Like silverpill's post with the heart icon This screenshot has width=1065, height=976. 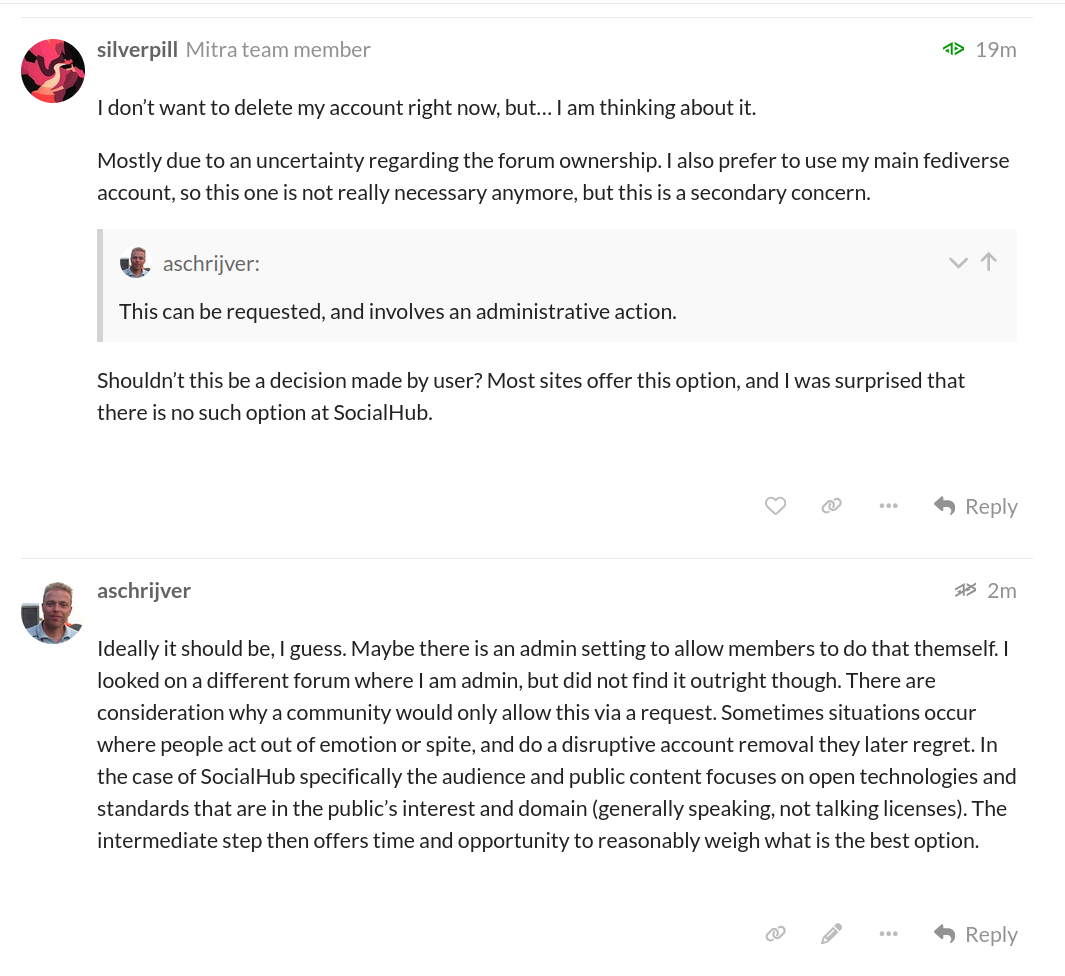click(x=775, y=506)
